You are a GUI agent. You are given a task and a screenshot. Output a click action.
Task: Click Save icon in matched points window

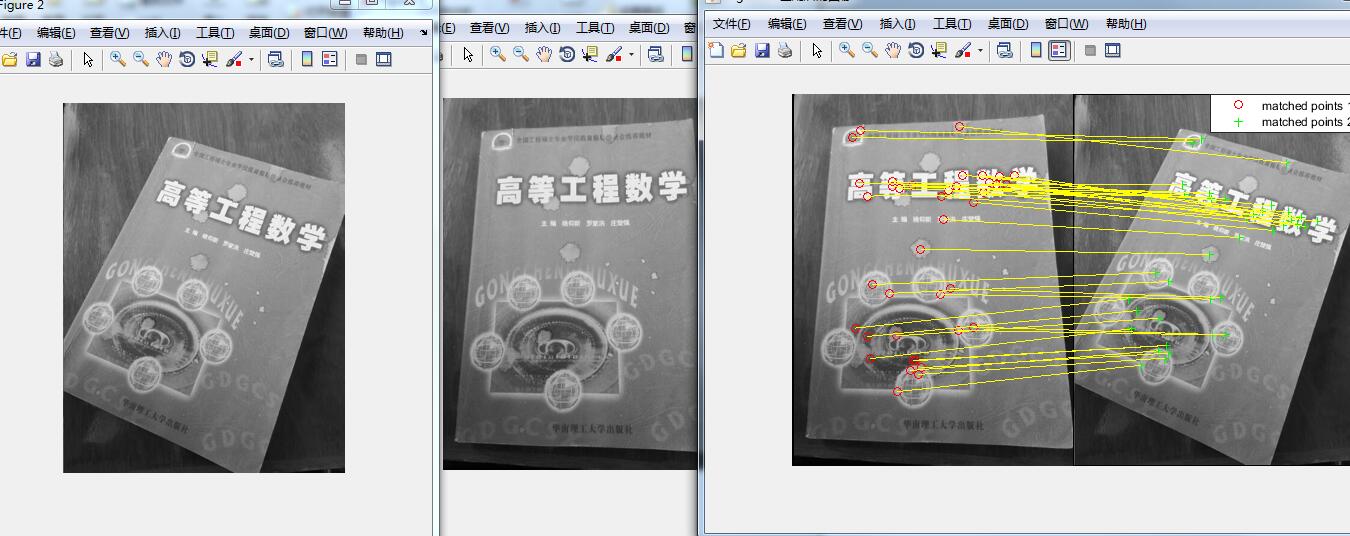point(762,50)
